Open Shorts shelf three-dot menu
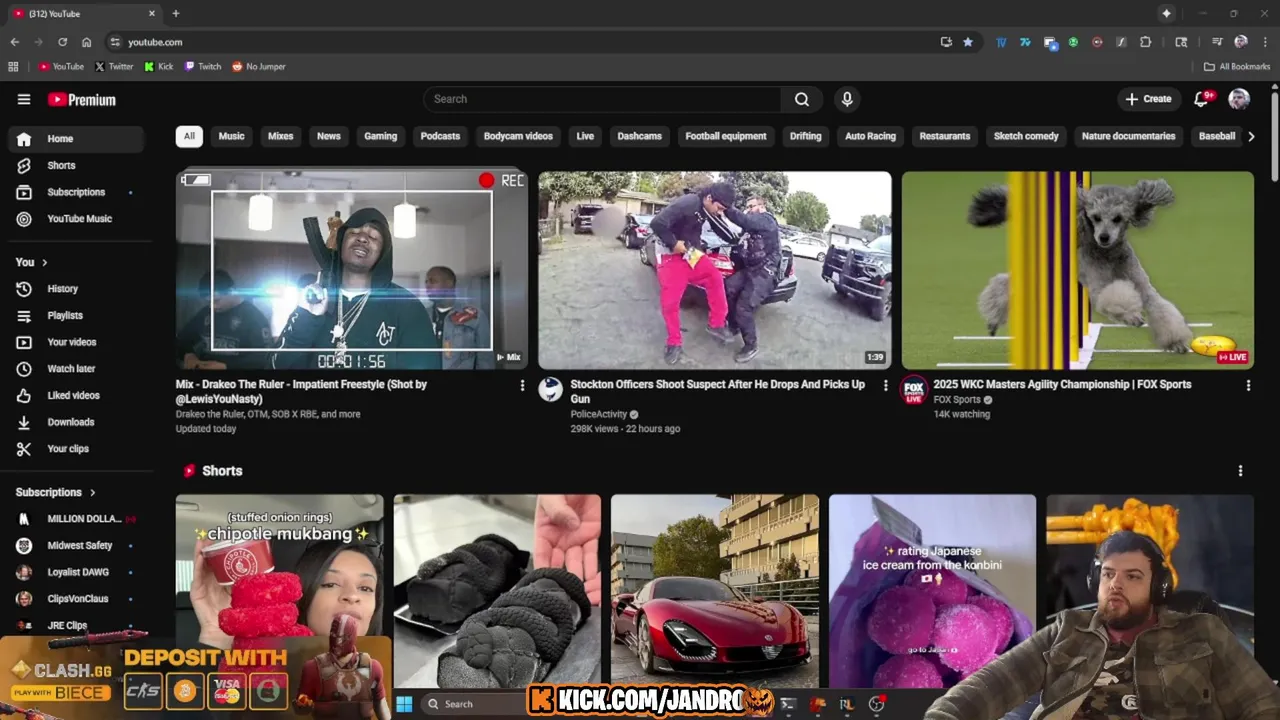 (1240, 471)
